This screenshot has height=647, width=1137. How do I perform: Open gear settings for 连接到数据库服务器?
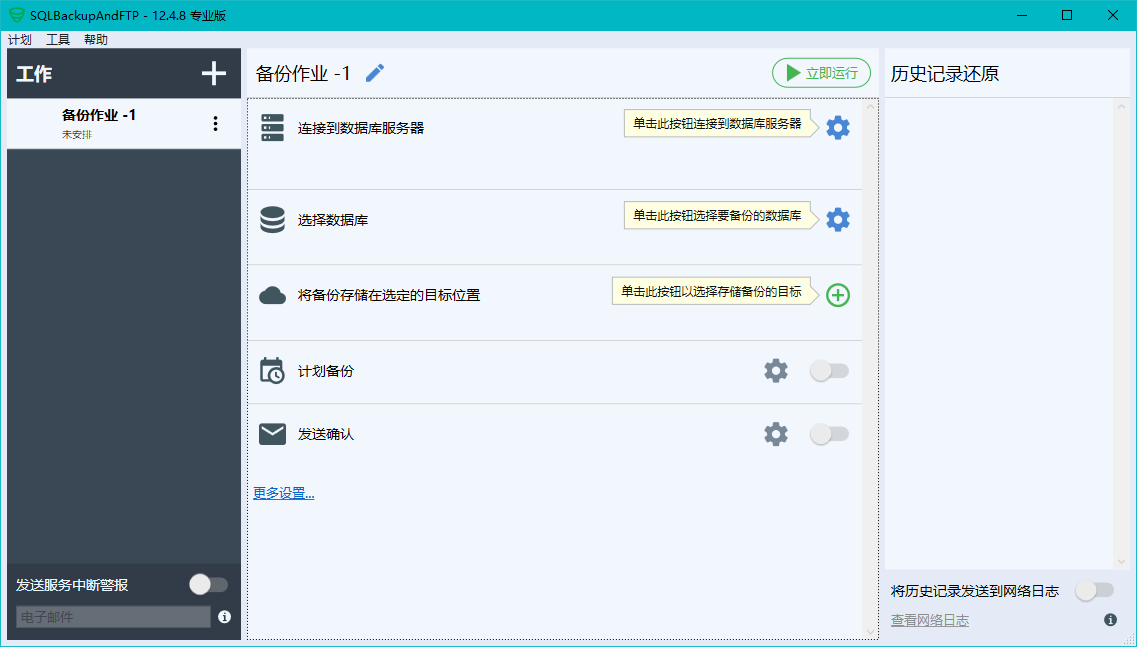[x=838, y=128]
